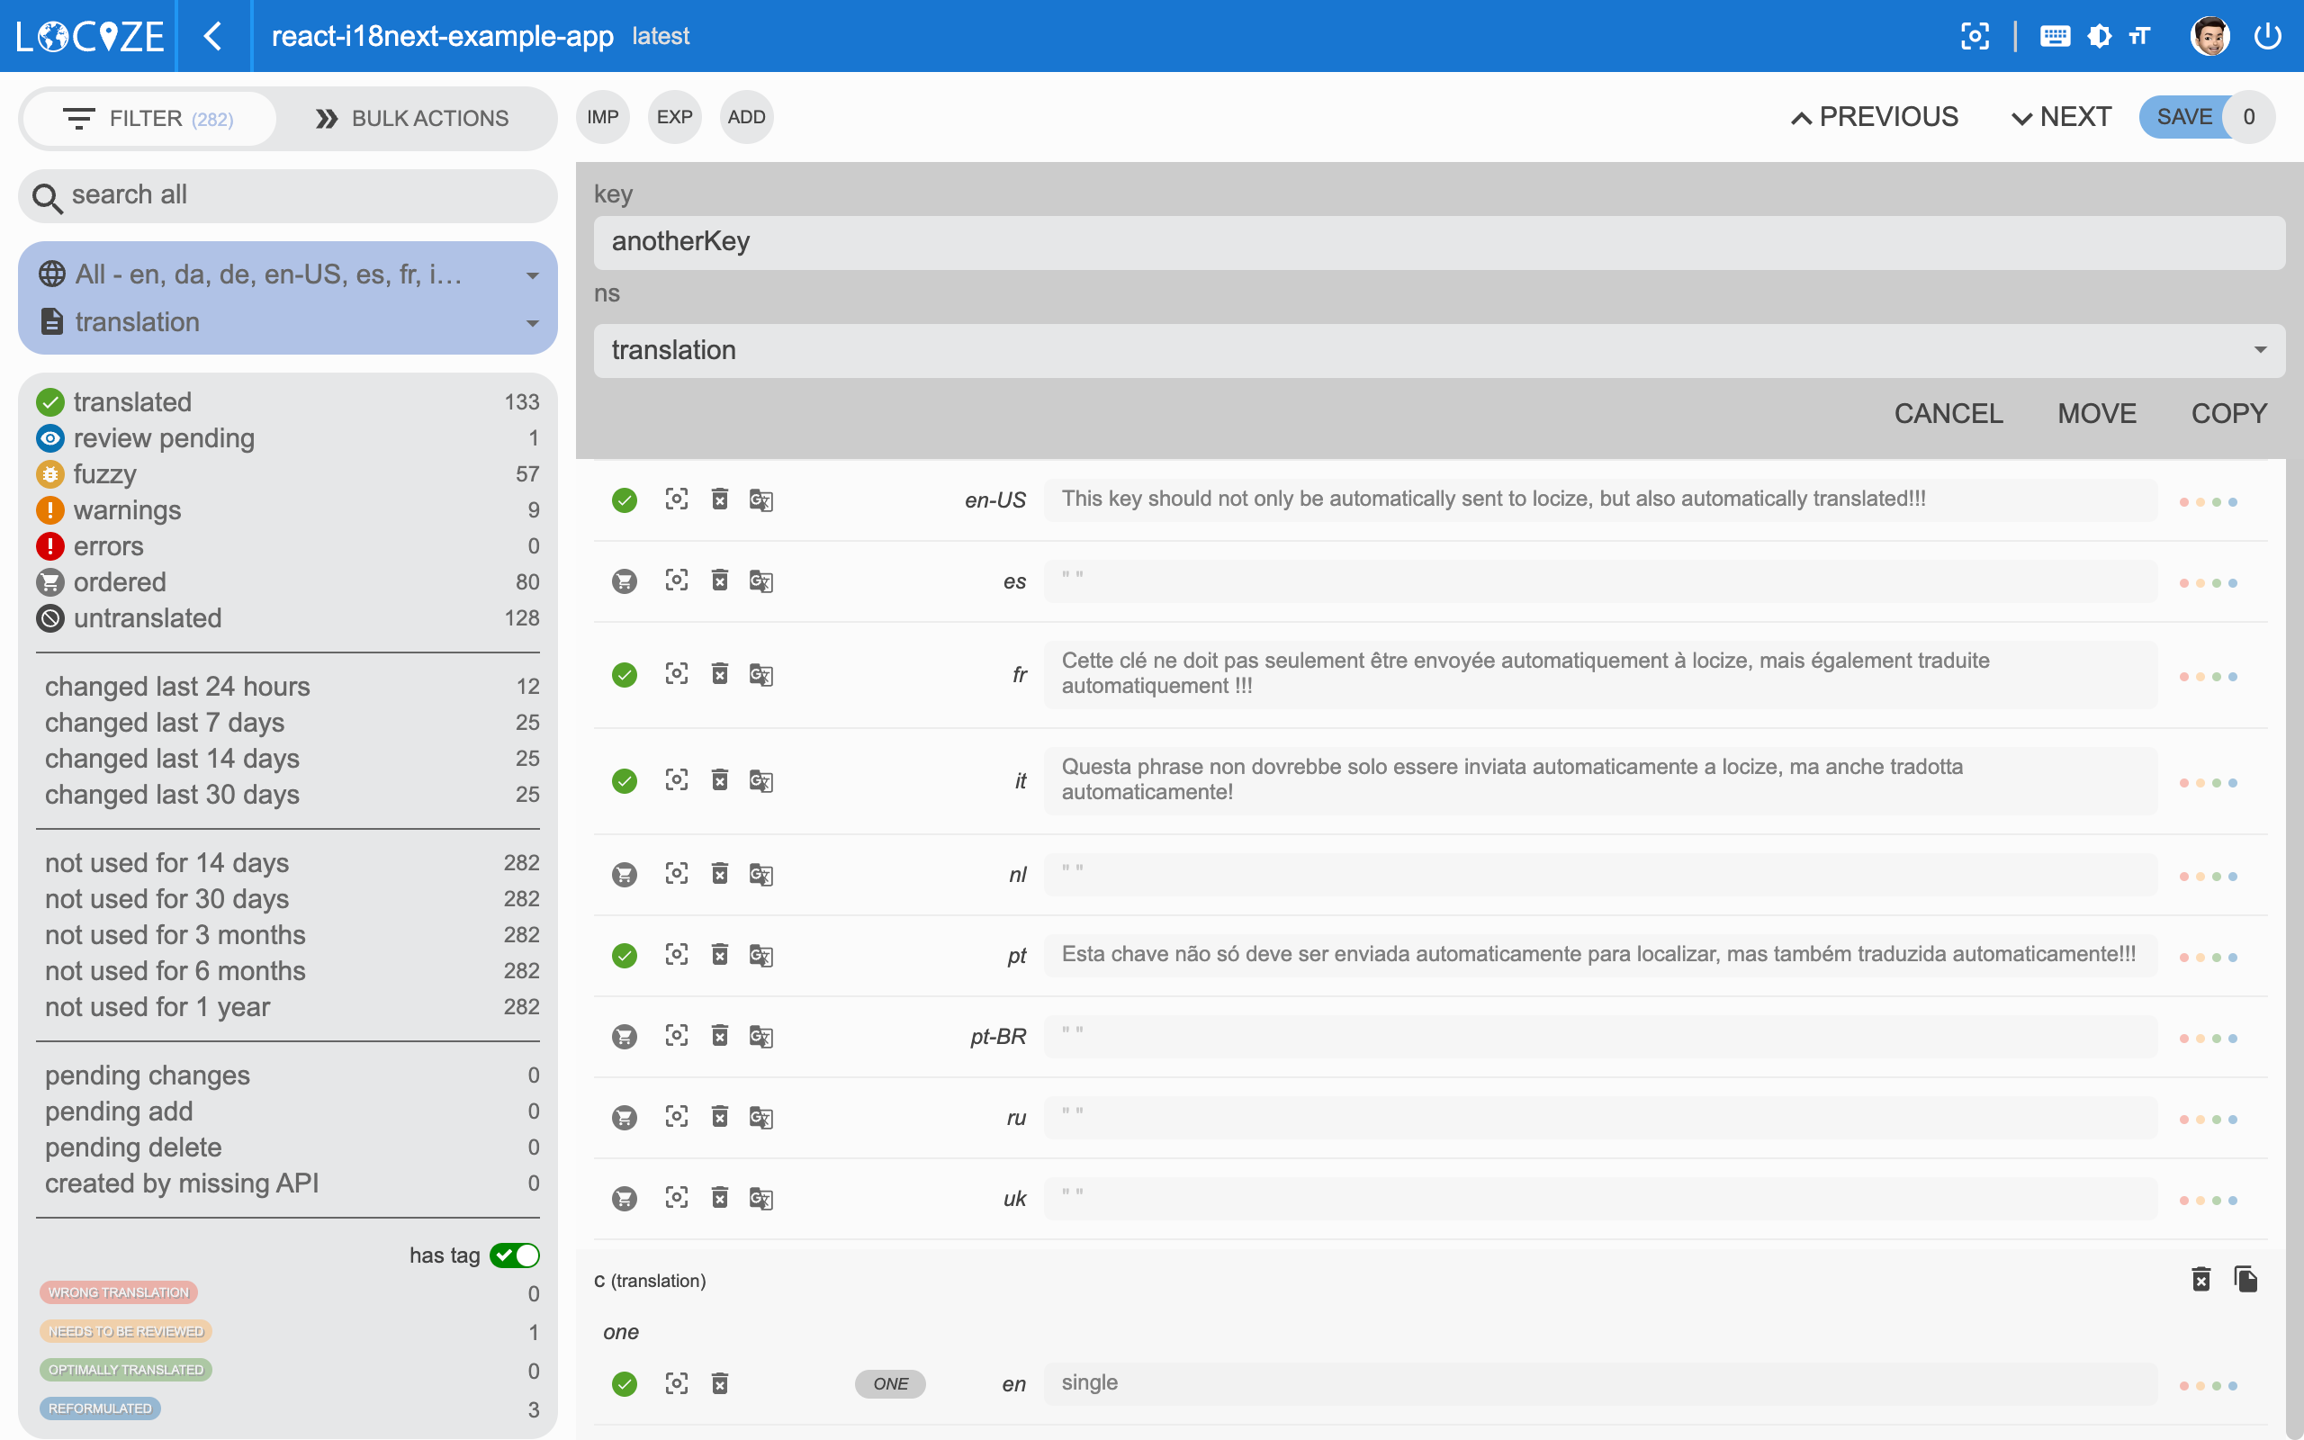Go to the NEXT key
This screenshot has width=2304, height=1440.
(2061, 117)
